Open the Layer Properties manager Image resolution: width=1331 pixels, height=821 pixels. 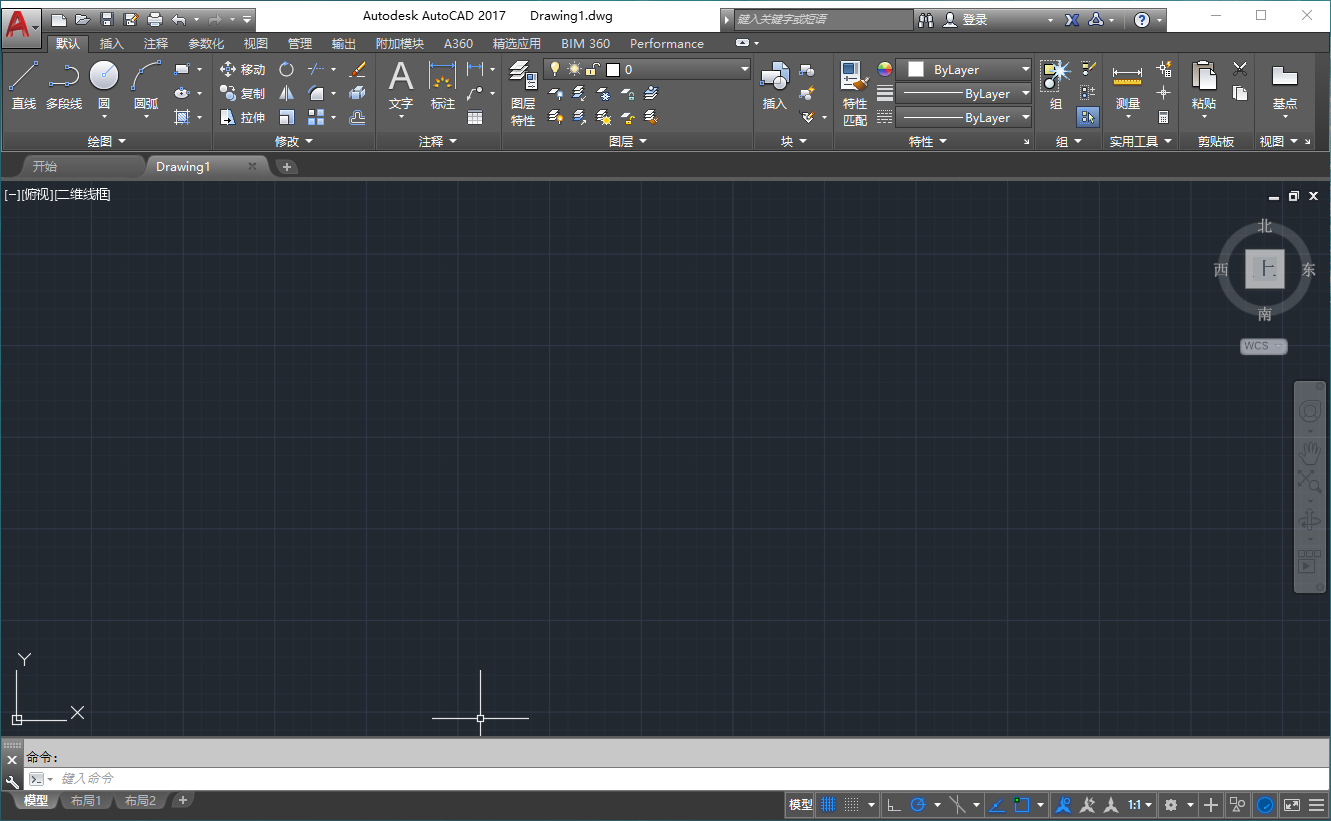(521, 88)
